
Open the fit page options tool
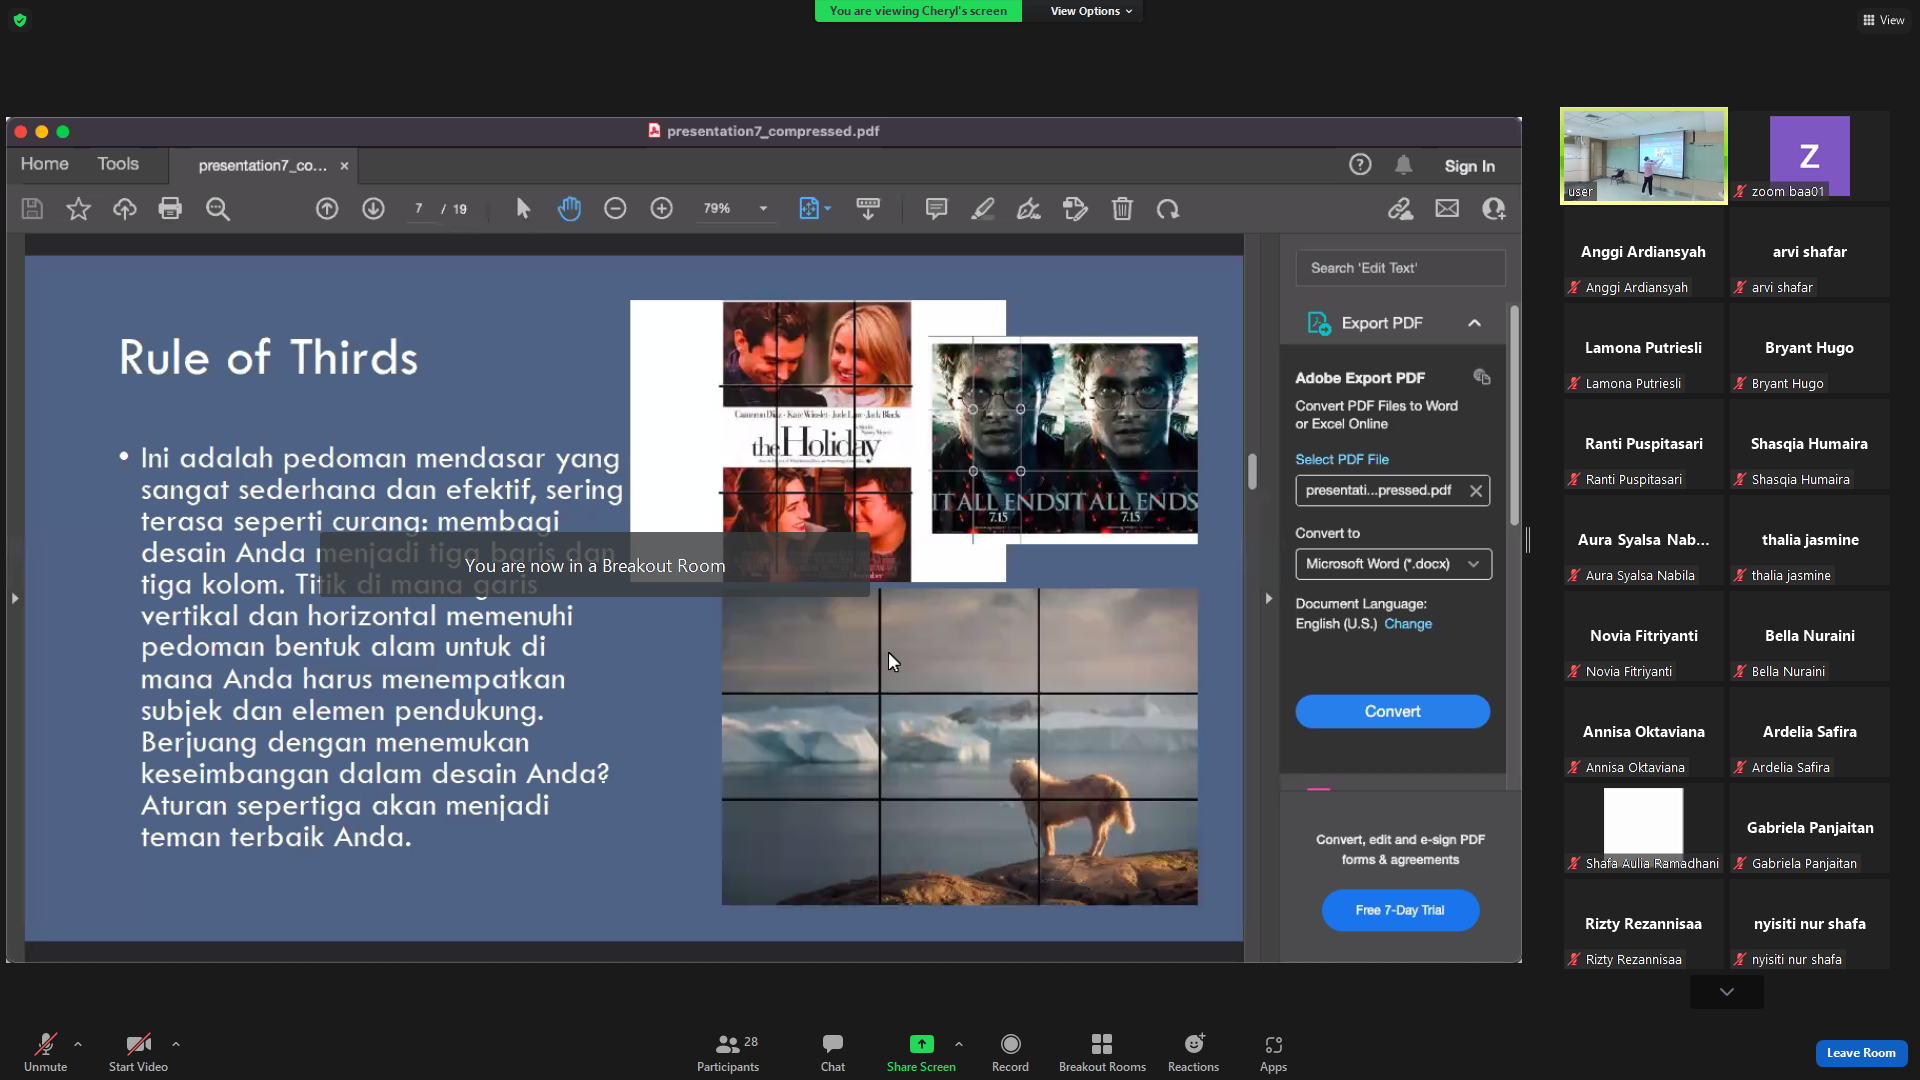814,208
